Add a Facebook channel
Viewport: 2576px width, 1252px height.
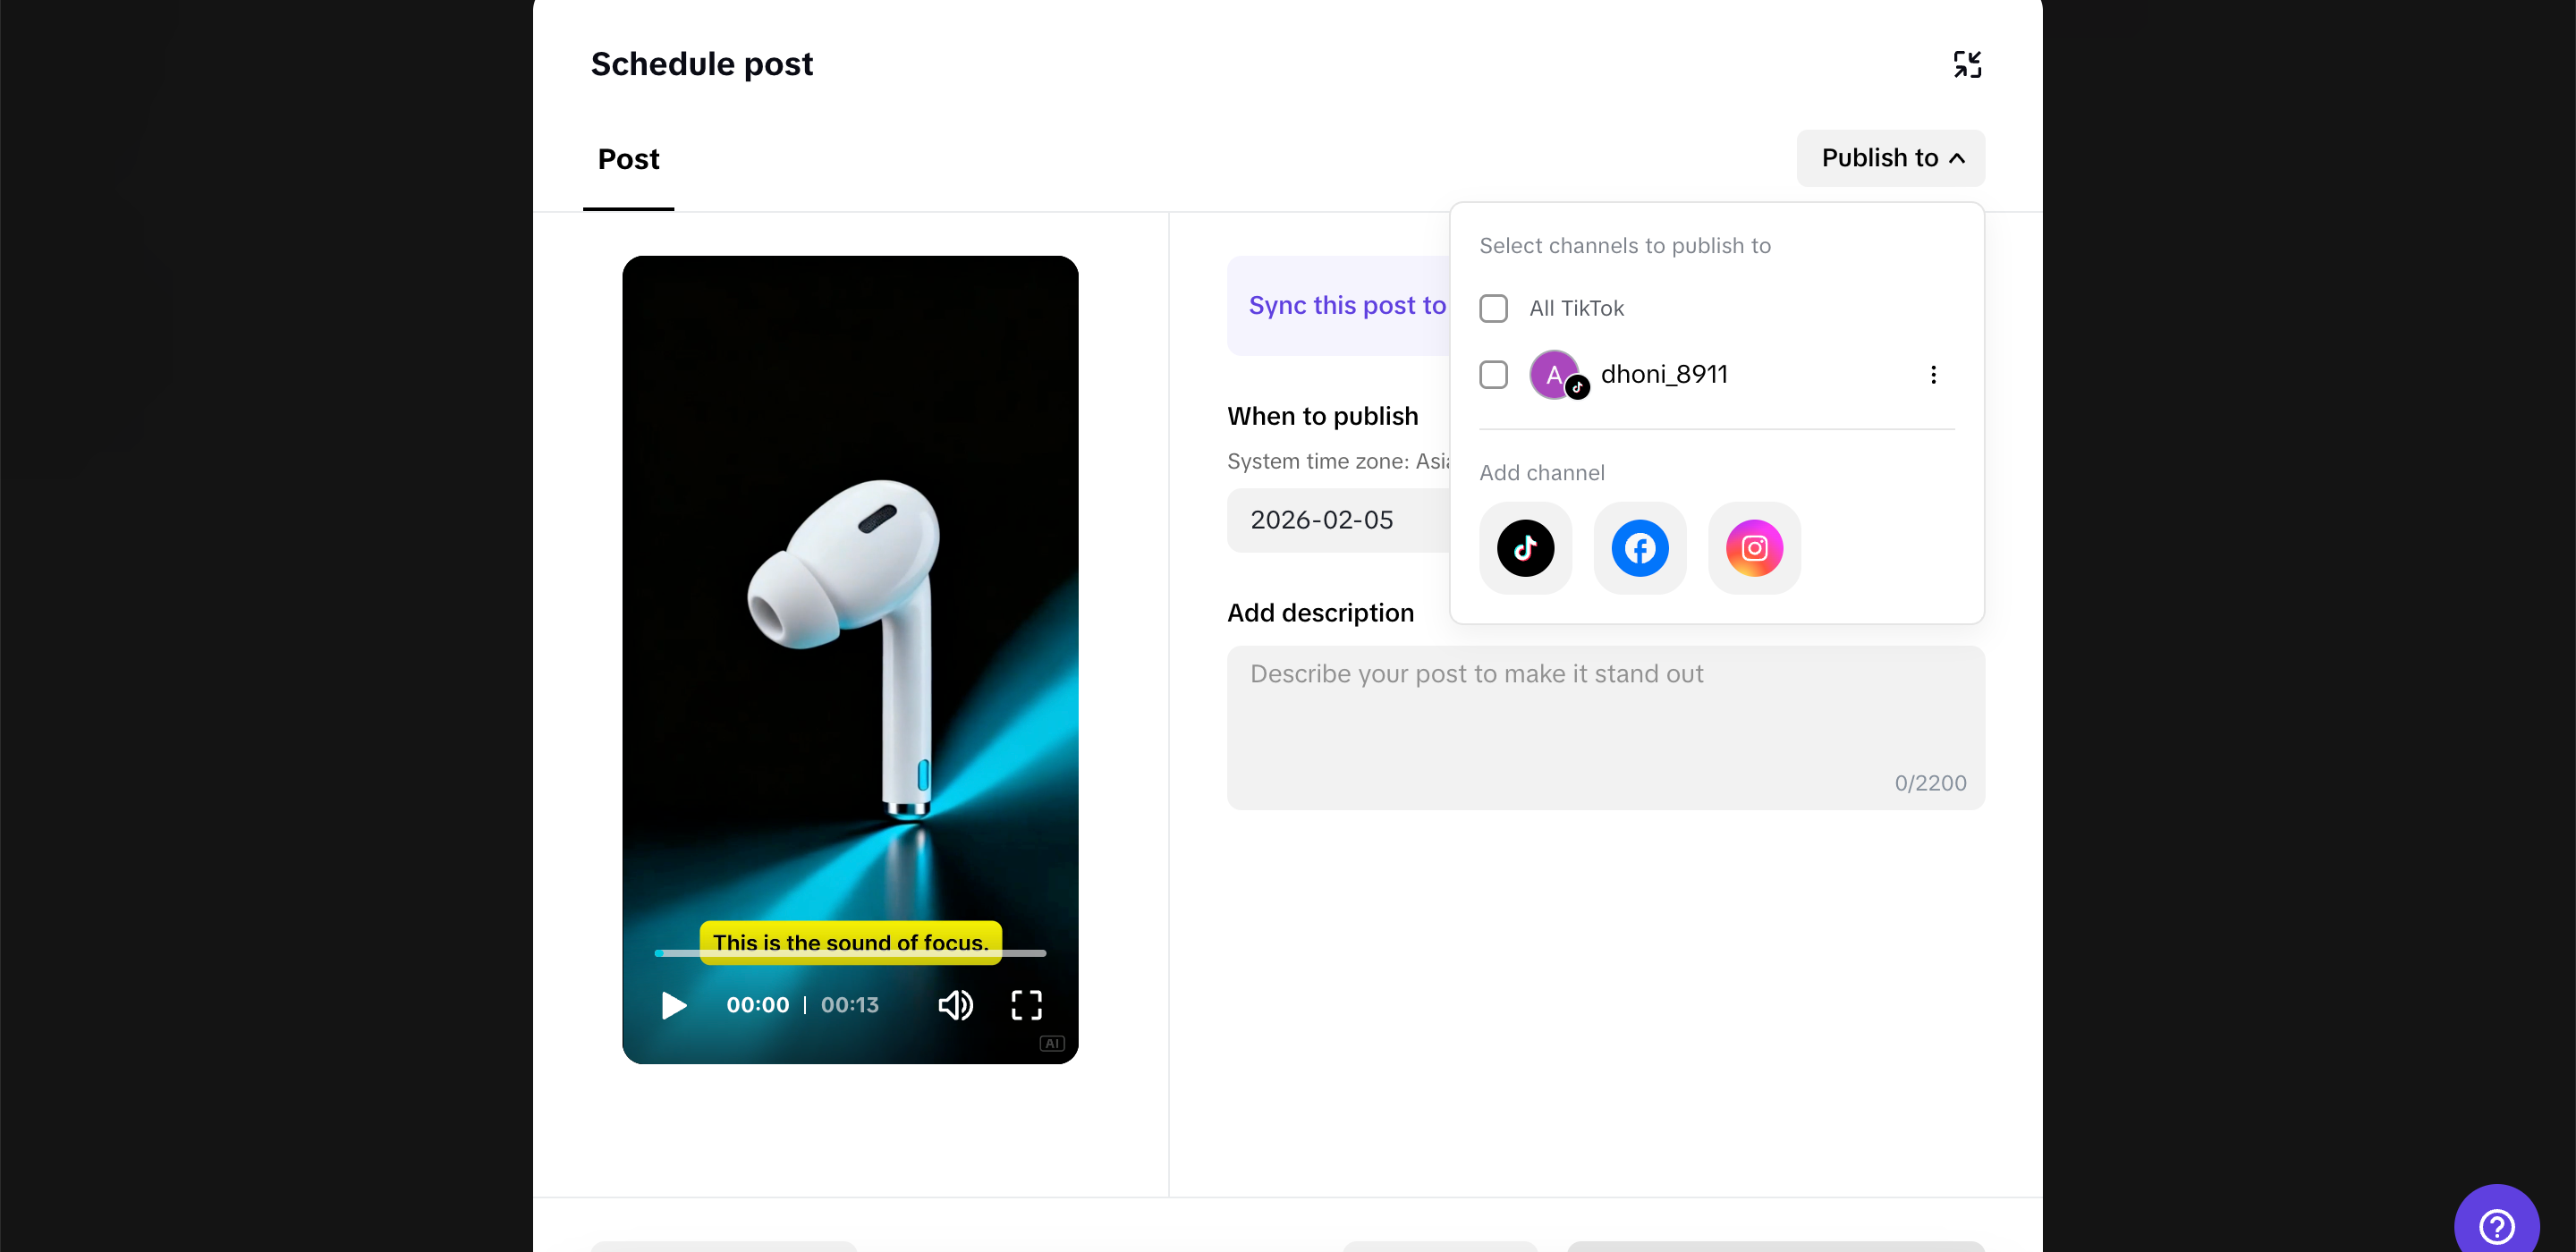click(1639, 548)
